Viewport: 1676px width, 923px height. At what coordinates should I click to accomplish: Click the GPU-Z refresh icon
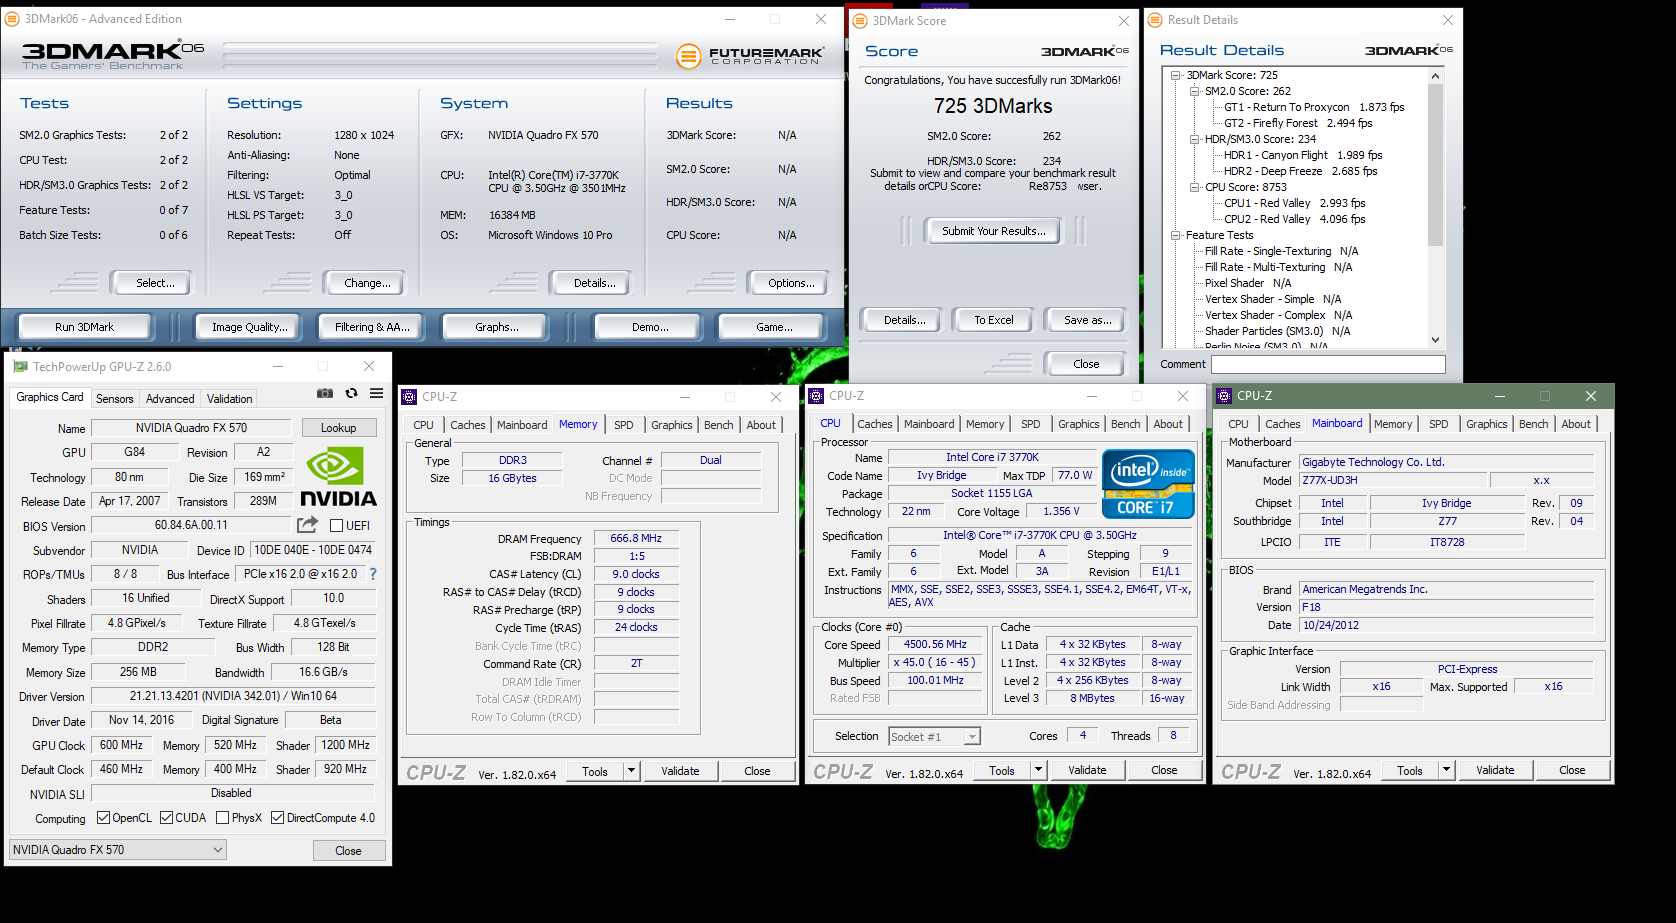(x=351, y=394)
